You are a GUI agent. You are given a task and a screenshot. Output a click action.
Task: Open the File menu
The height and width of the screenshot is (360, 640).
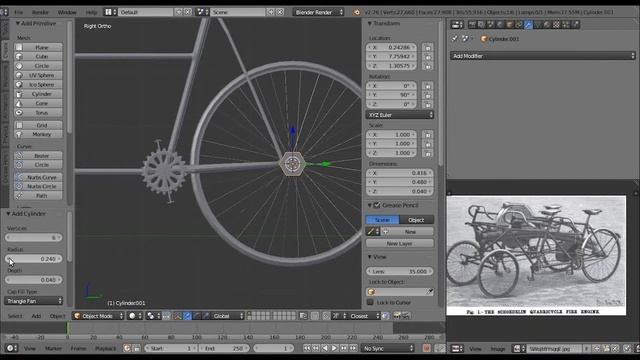pyautogui.click(x=19, y=12)
